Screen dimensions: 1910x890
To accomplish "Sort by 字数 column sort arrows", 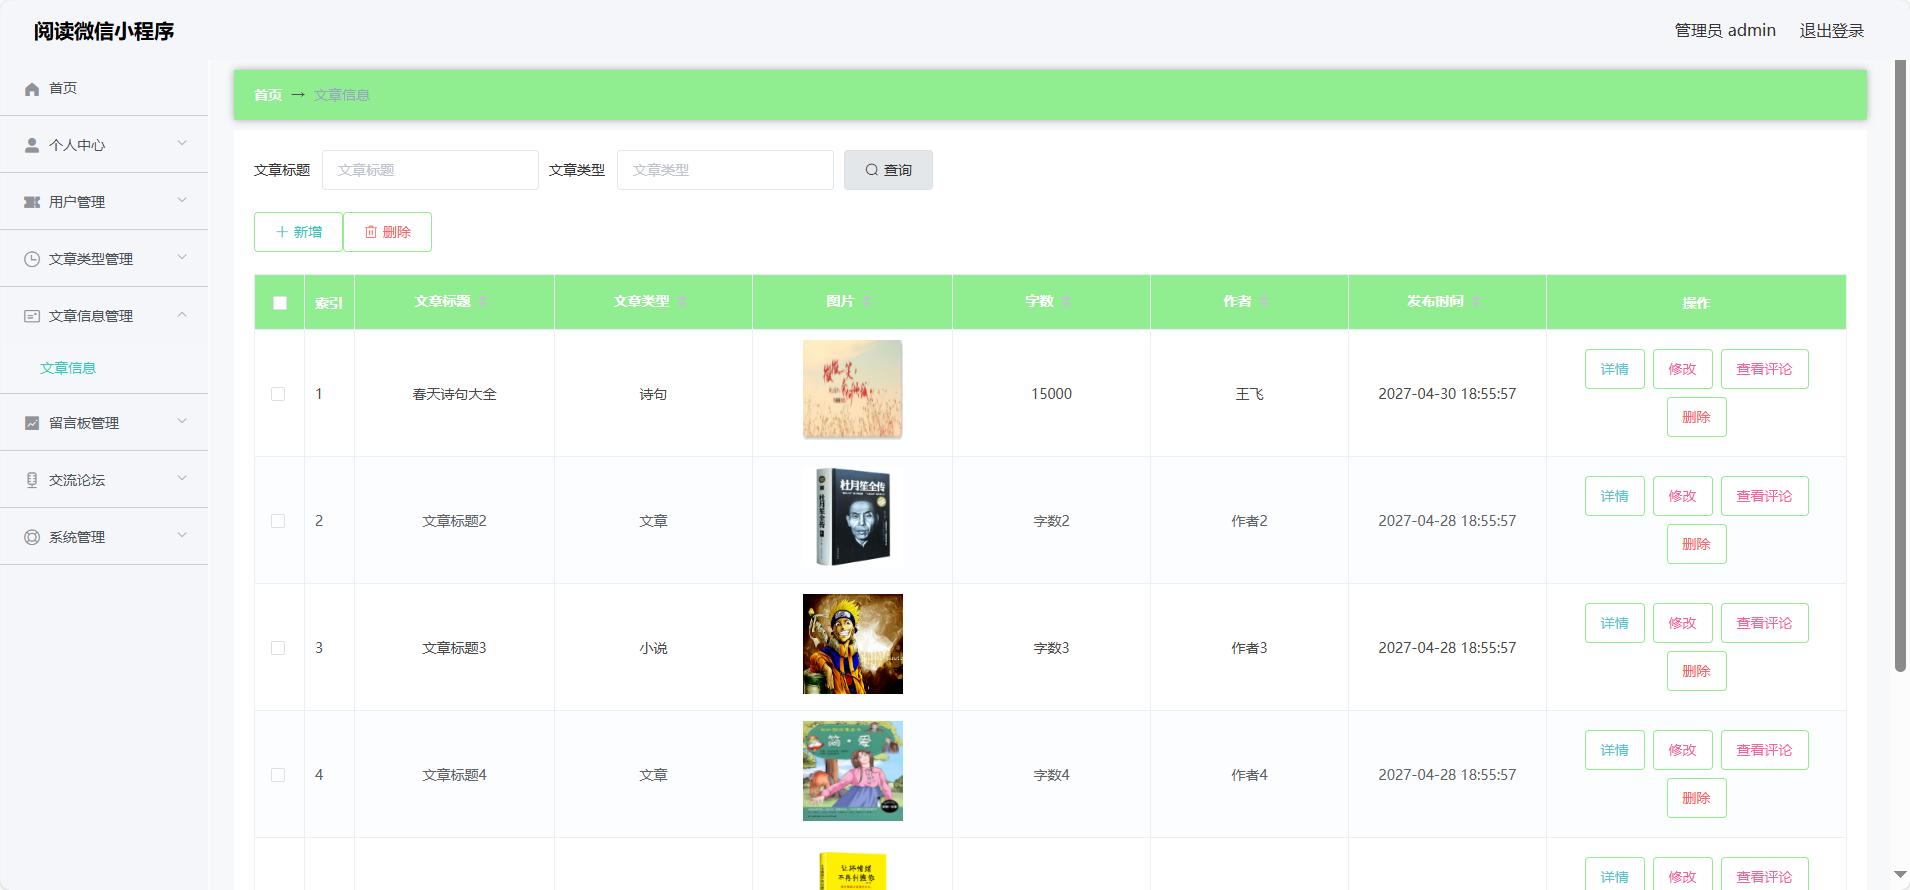I will point(1066,302).
